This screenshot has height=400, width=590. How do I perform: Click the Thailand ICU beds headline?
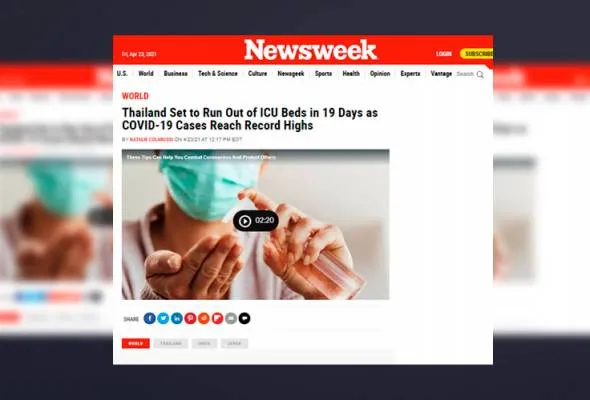[250, 119]
